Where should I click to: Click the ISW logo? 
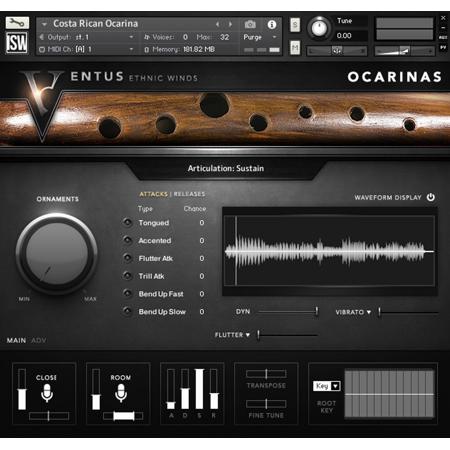coord(17,43)
